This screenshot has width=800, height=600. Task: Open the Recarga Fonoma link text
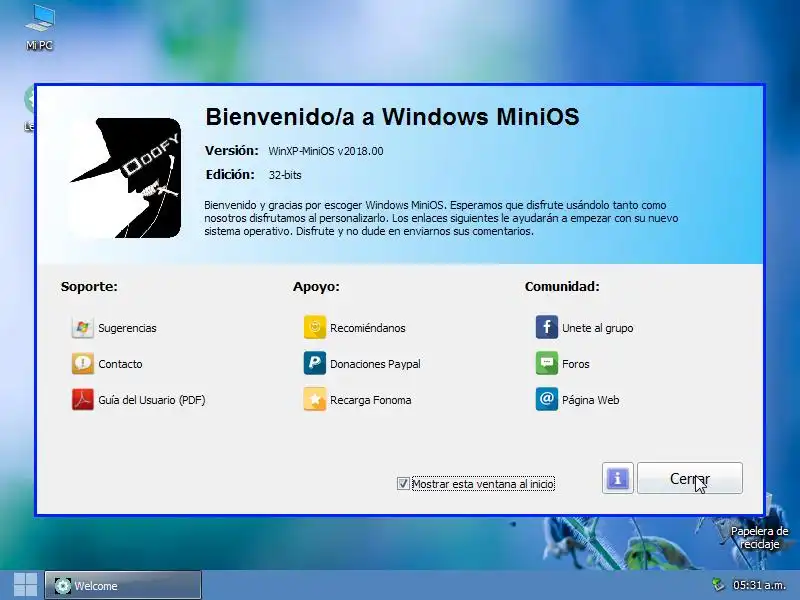(x=370, y=400)
